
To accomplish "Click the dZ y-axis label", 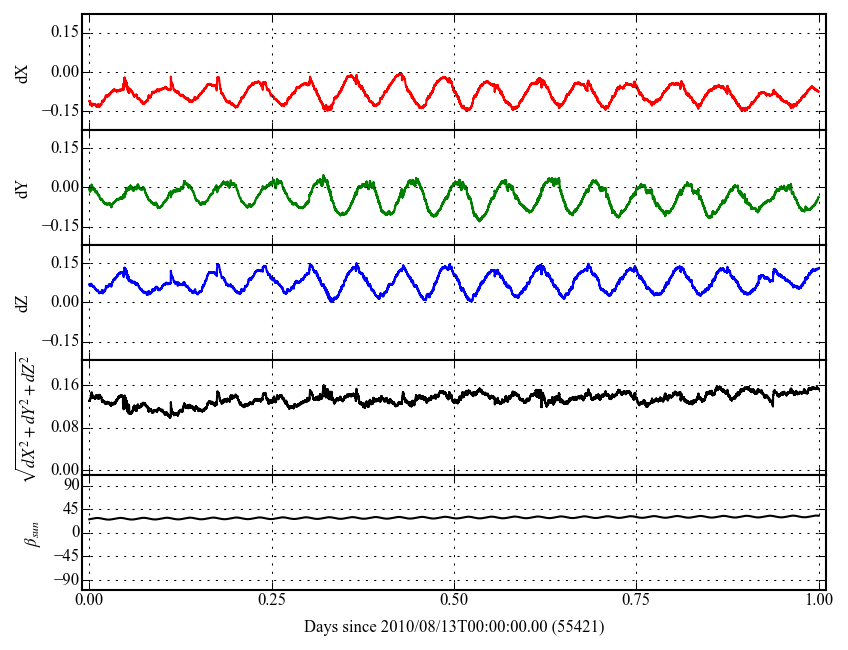I will coord(24,302).
